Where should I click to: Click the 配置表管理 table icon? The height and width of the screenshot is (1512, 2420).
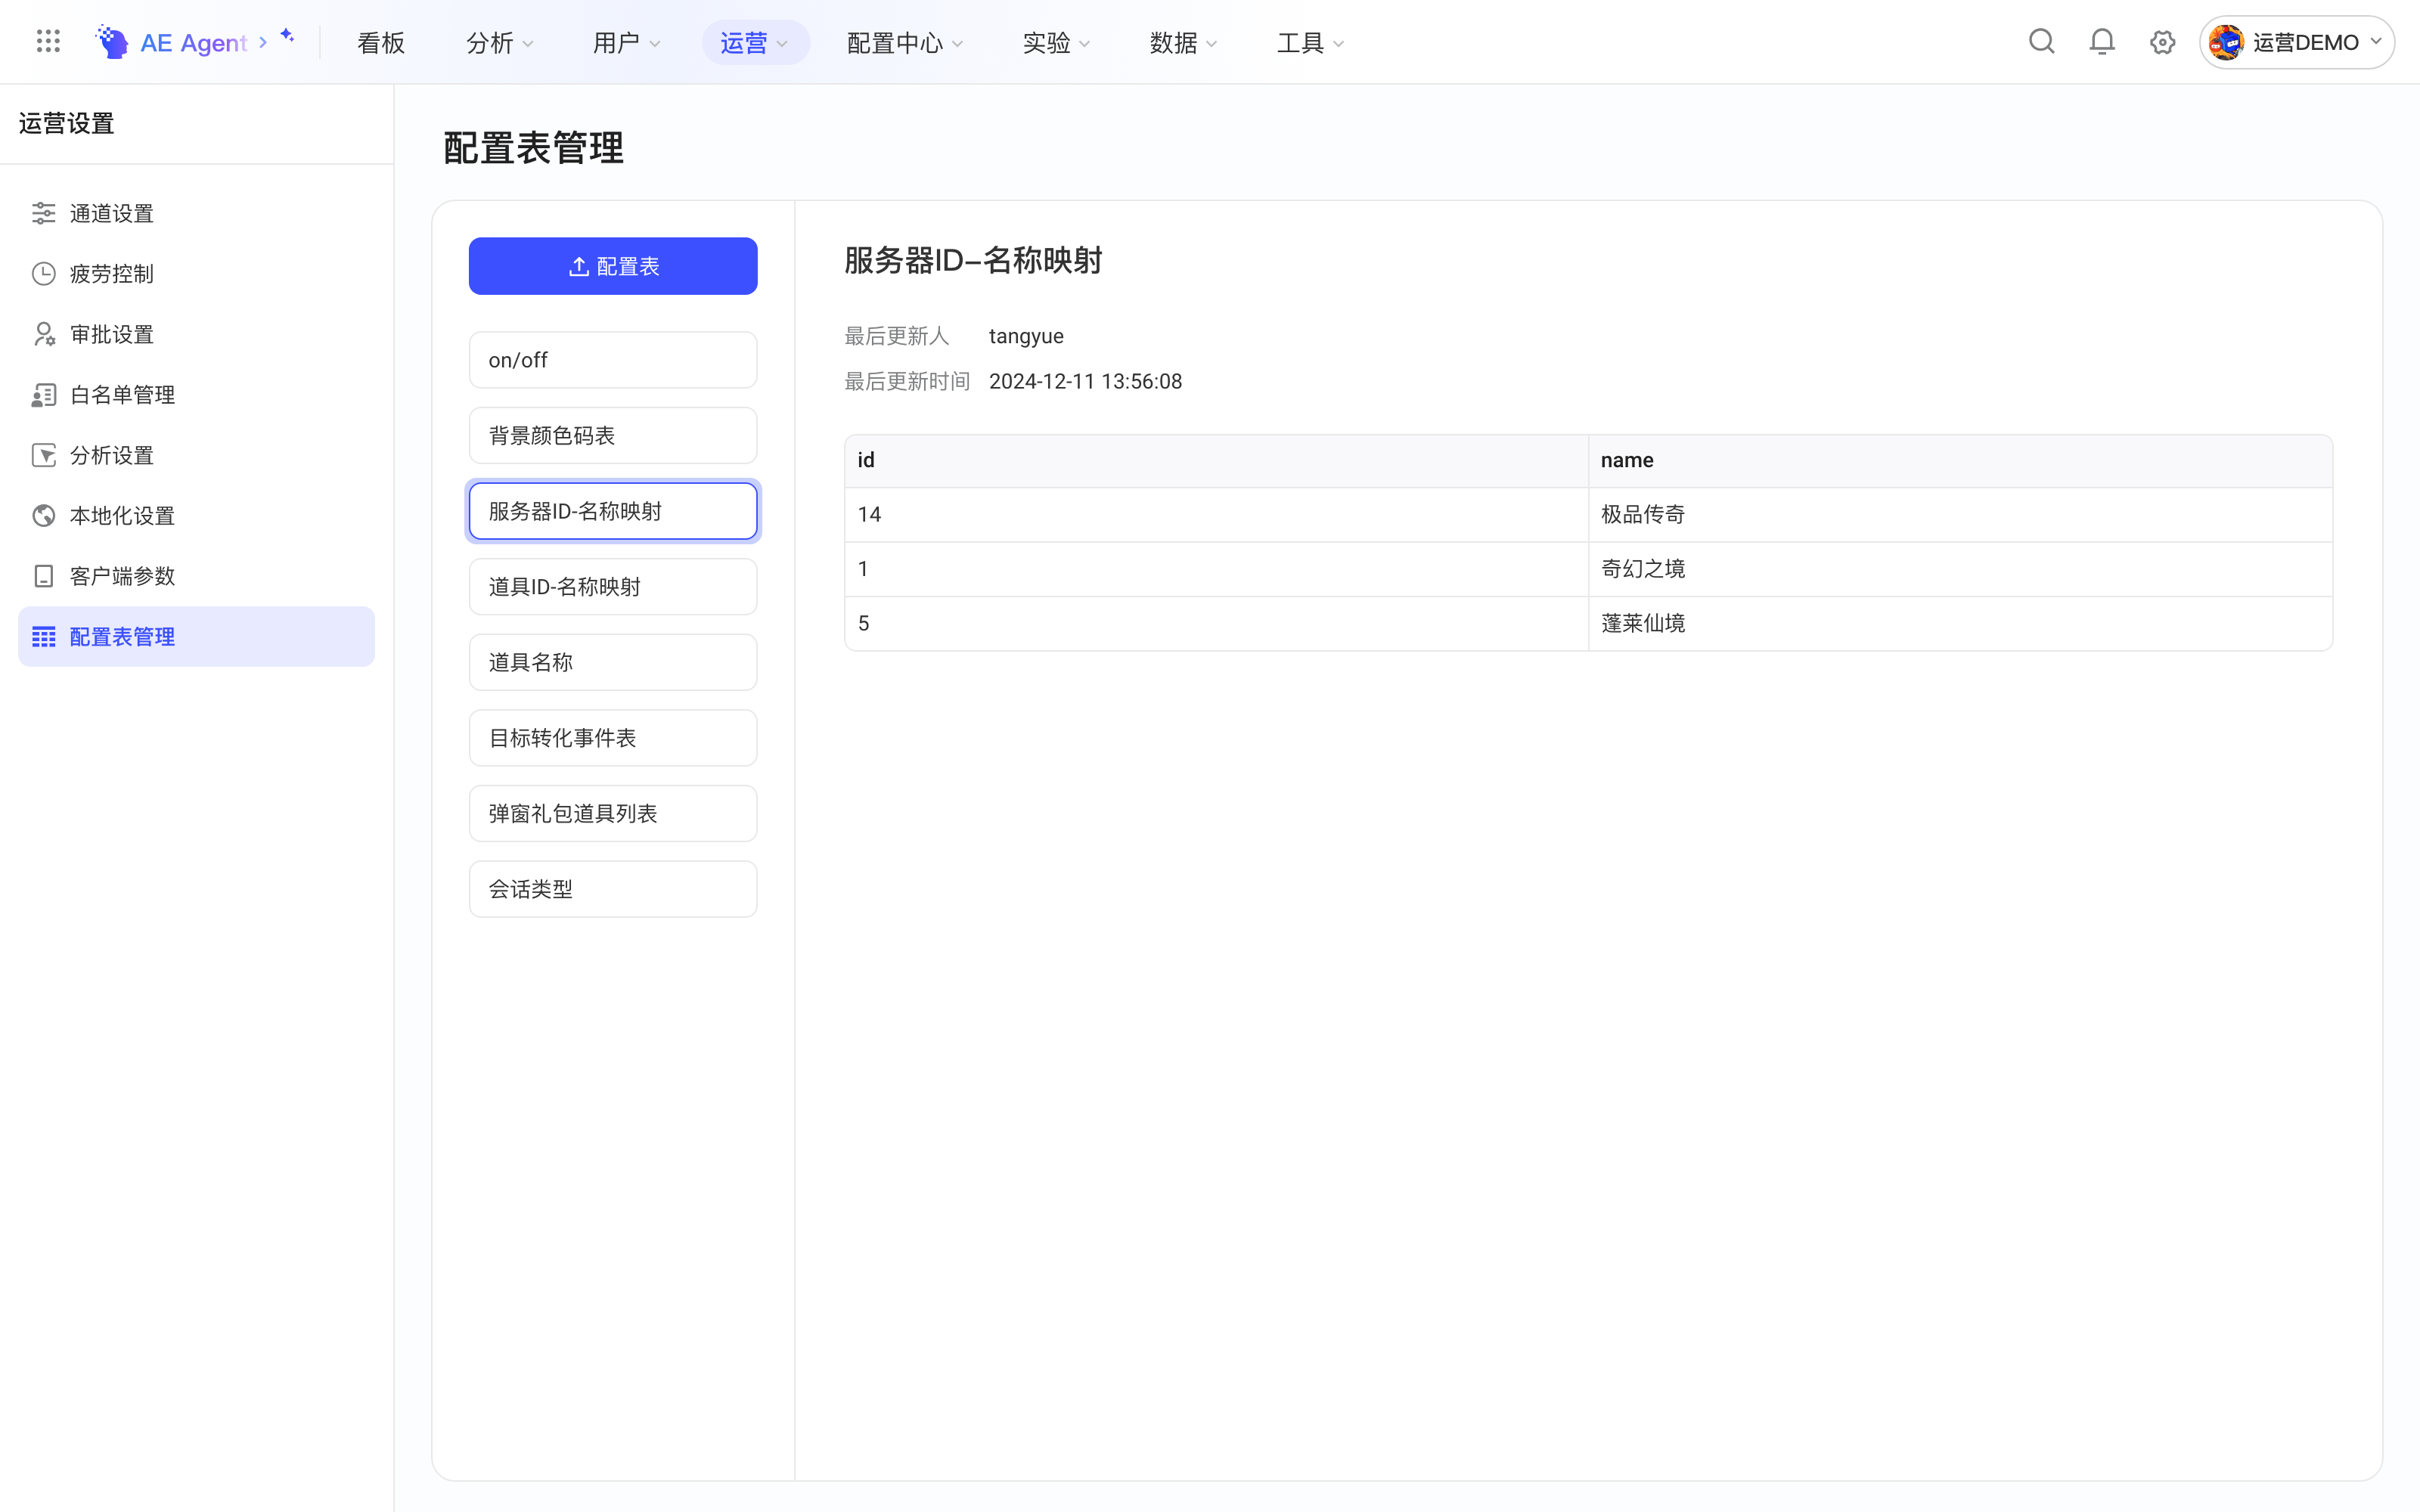click(44, 637)
